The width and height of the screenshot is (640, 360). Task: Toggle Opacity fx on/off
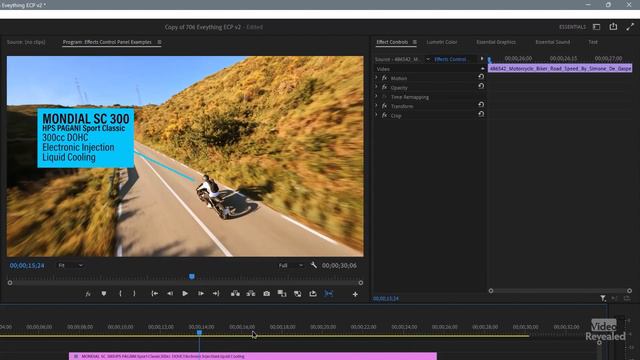[x=384, y=87]
